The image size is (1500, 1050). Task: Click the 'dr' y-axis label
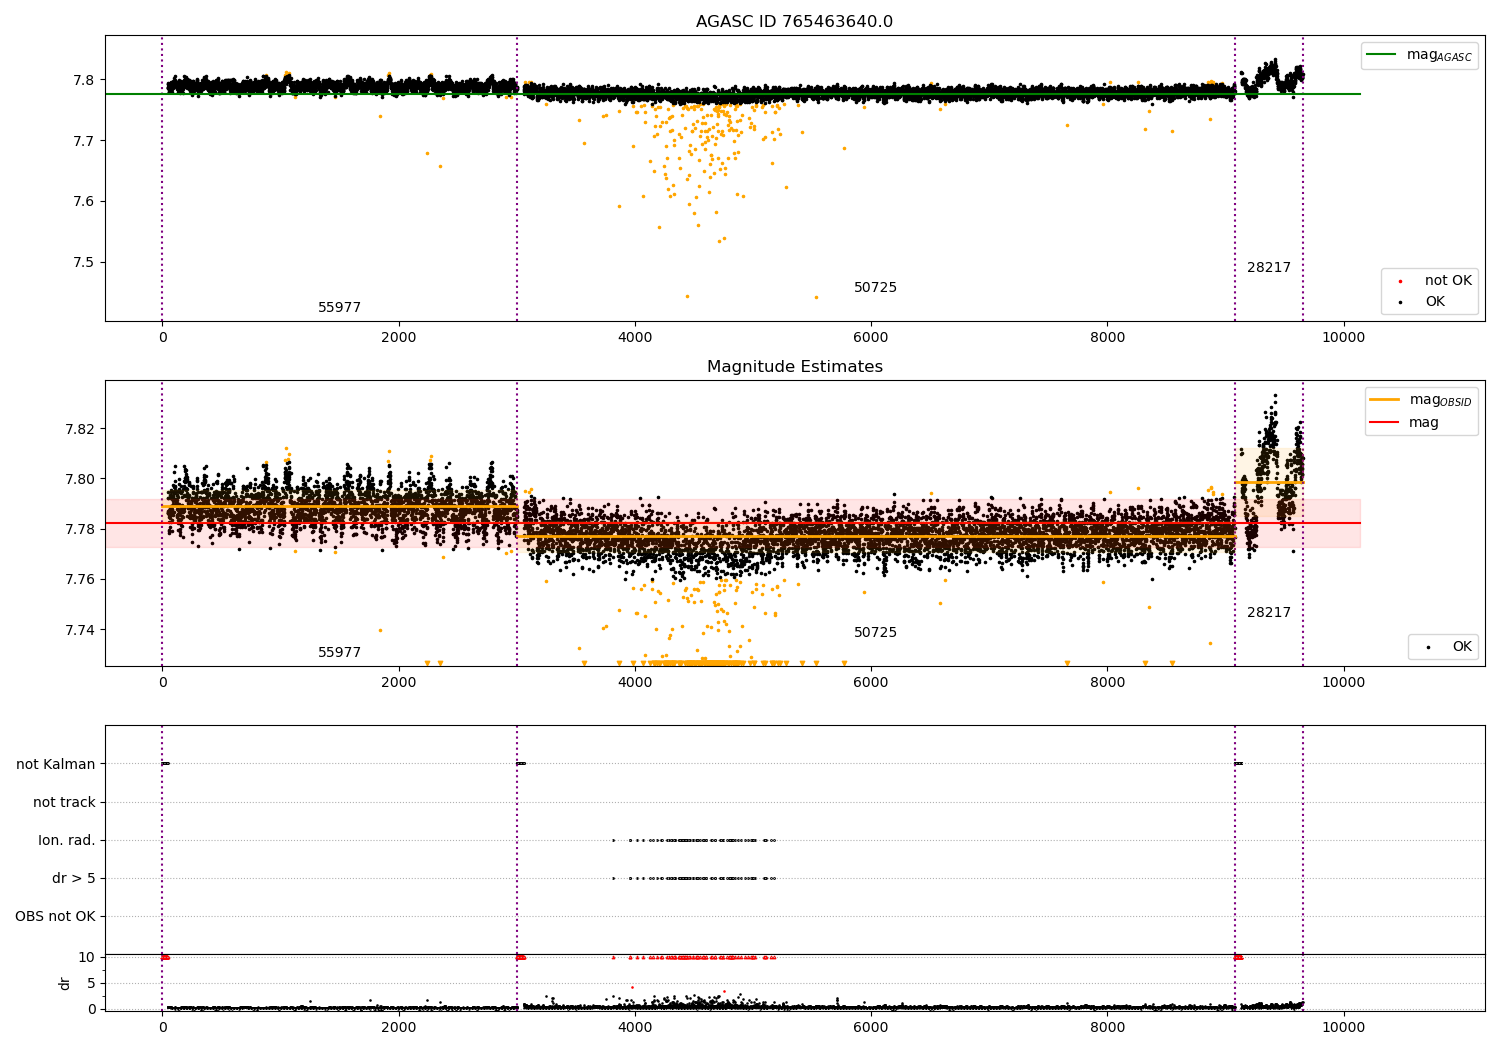pyautogui.click(x=65, y=983)
